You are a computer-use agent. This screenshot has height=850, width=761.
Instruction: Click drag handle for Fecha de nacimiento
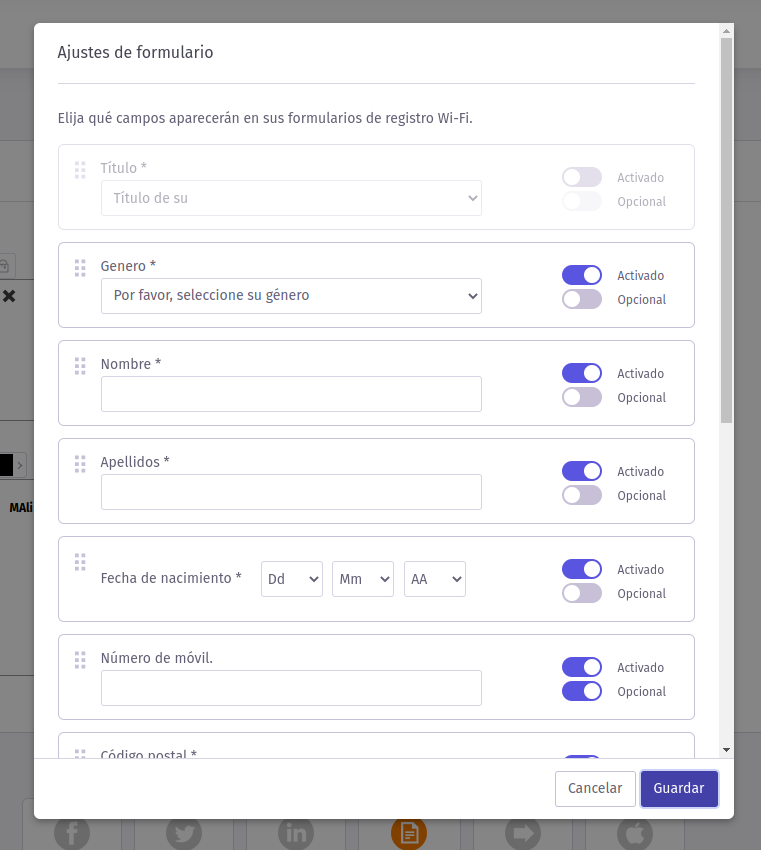coord(80,562)
